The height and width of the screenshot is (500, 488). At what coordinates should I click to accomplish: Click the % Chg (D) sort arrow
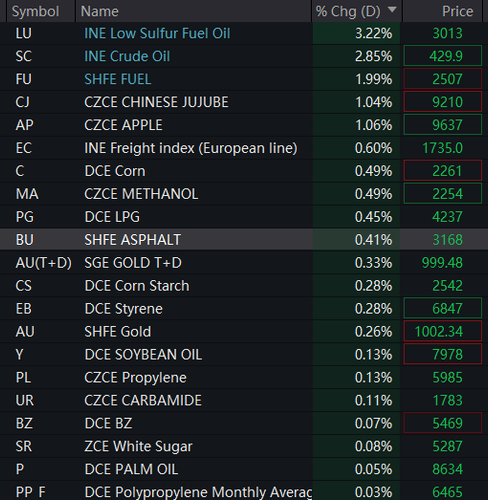tap(392, 10)
